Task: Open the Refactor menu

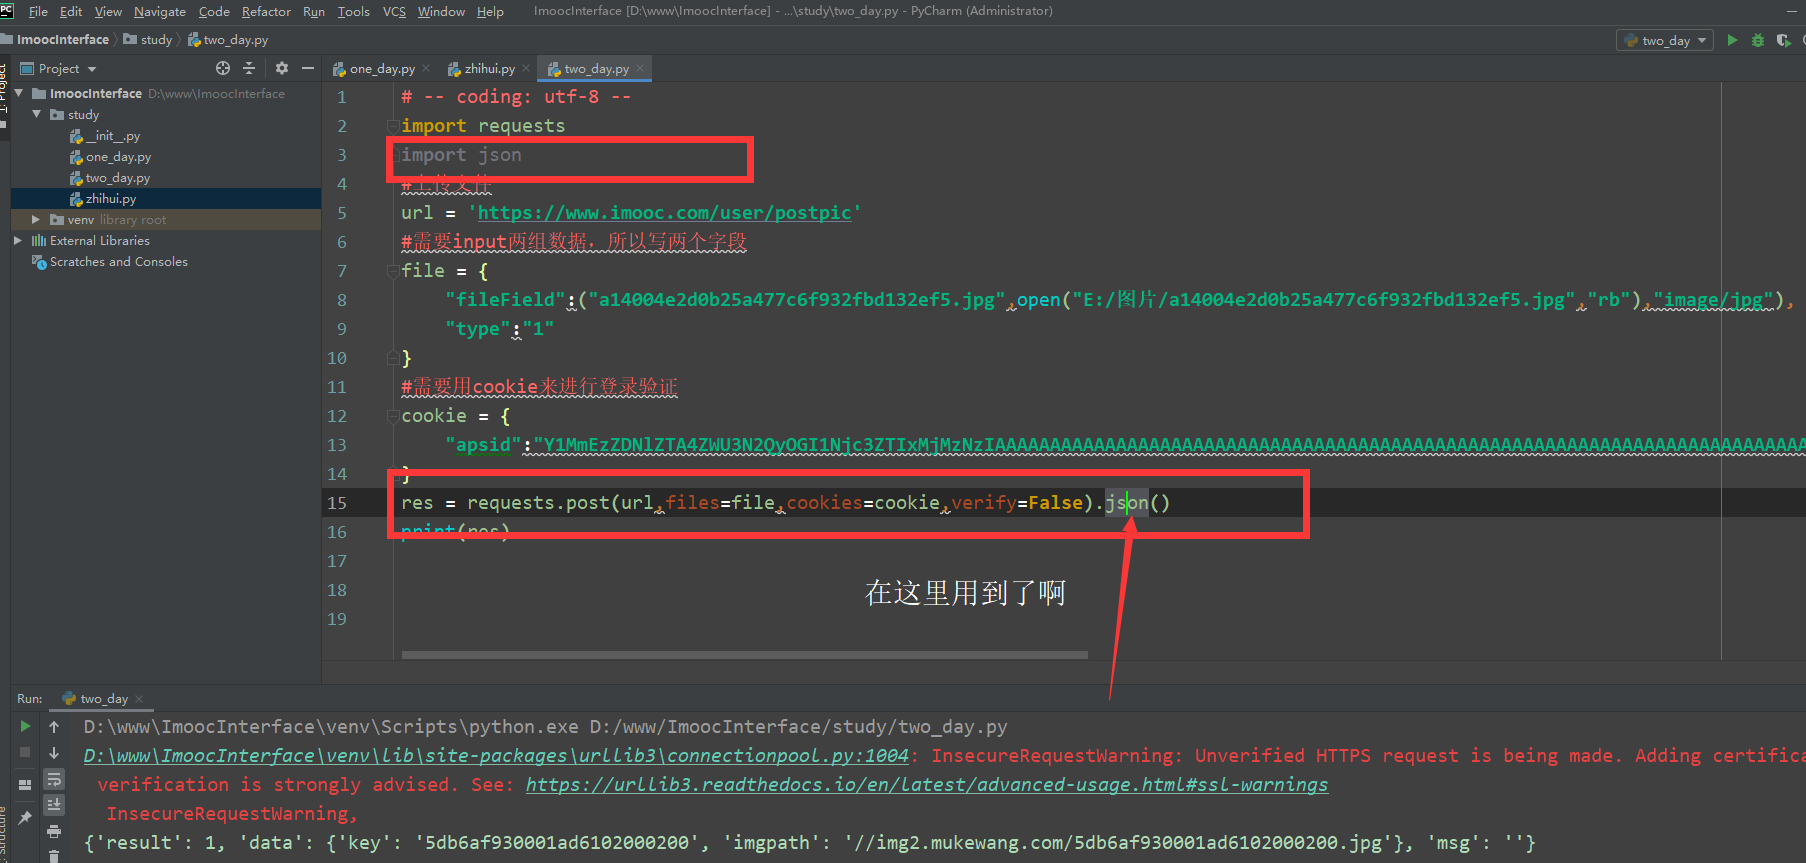Action: (x=266, y=11)
